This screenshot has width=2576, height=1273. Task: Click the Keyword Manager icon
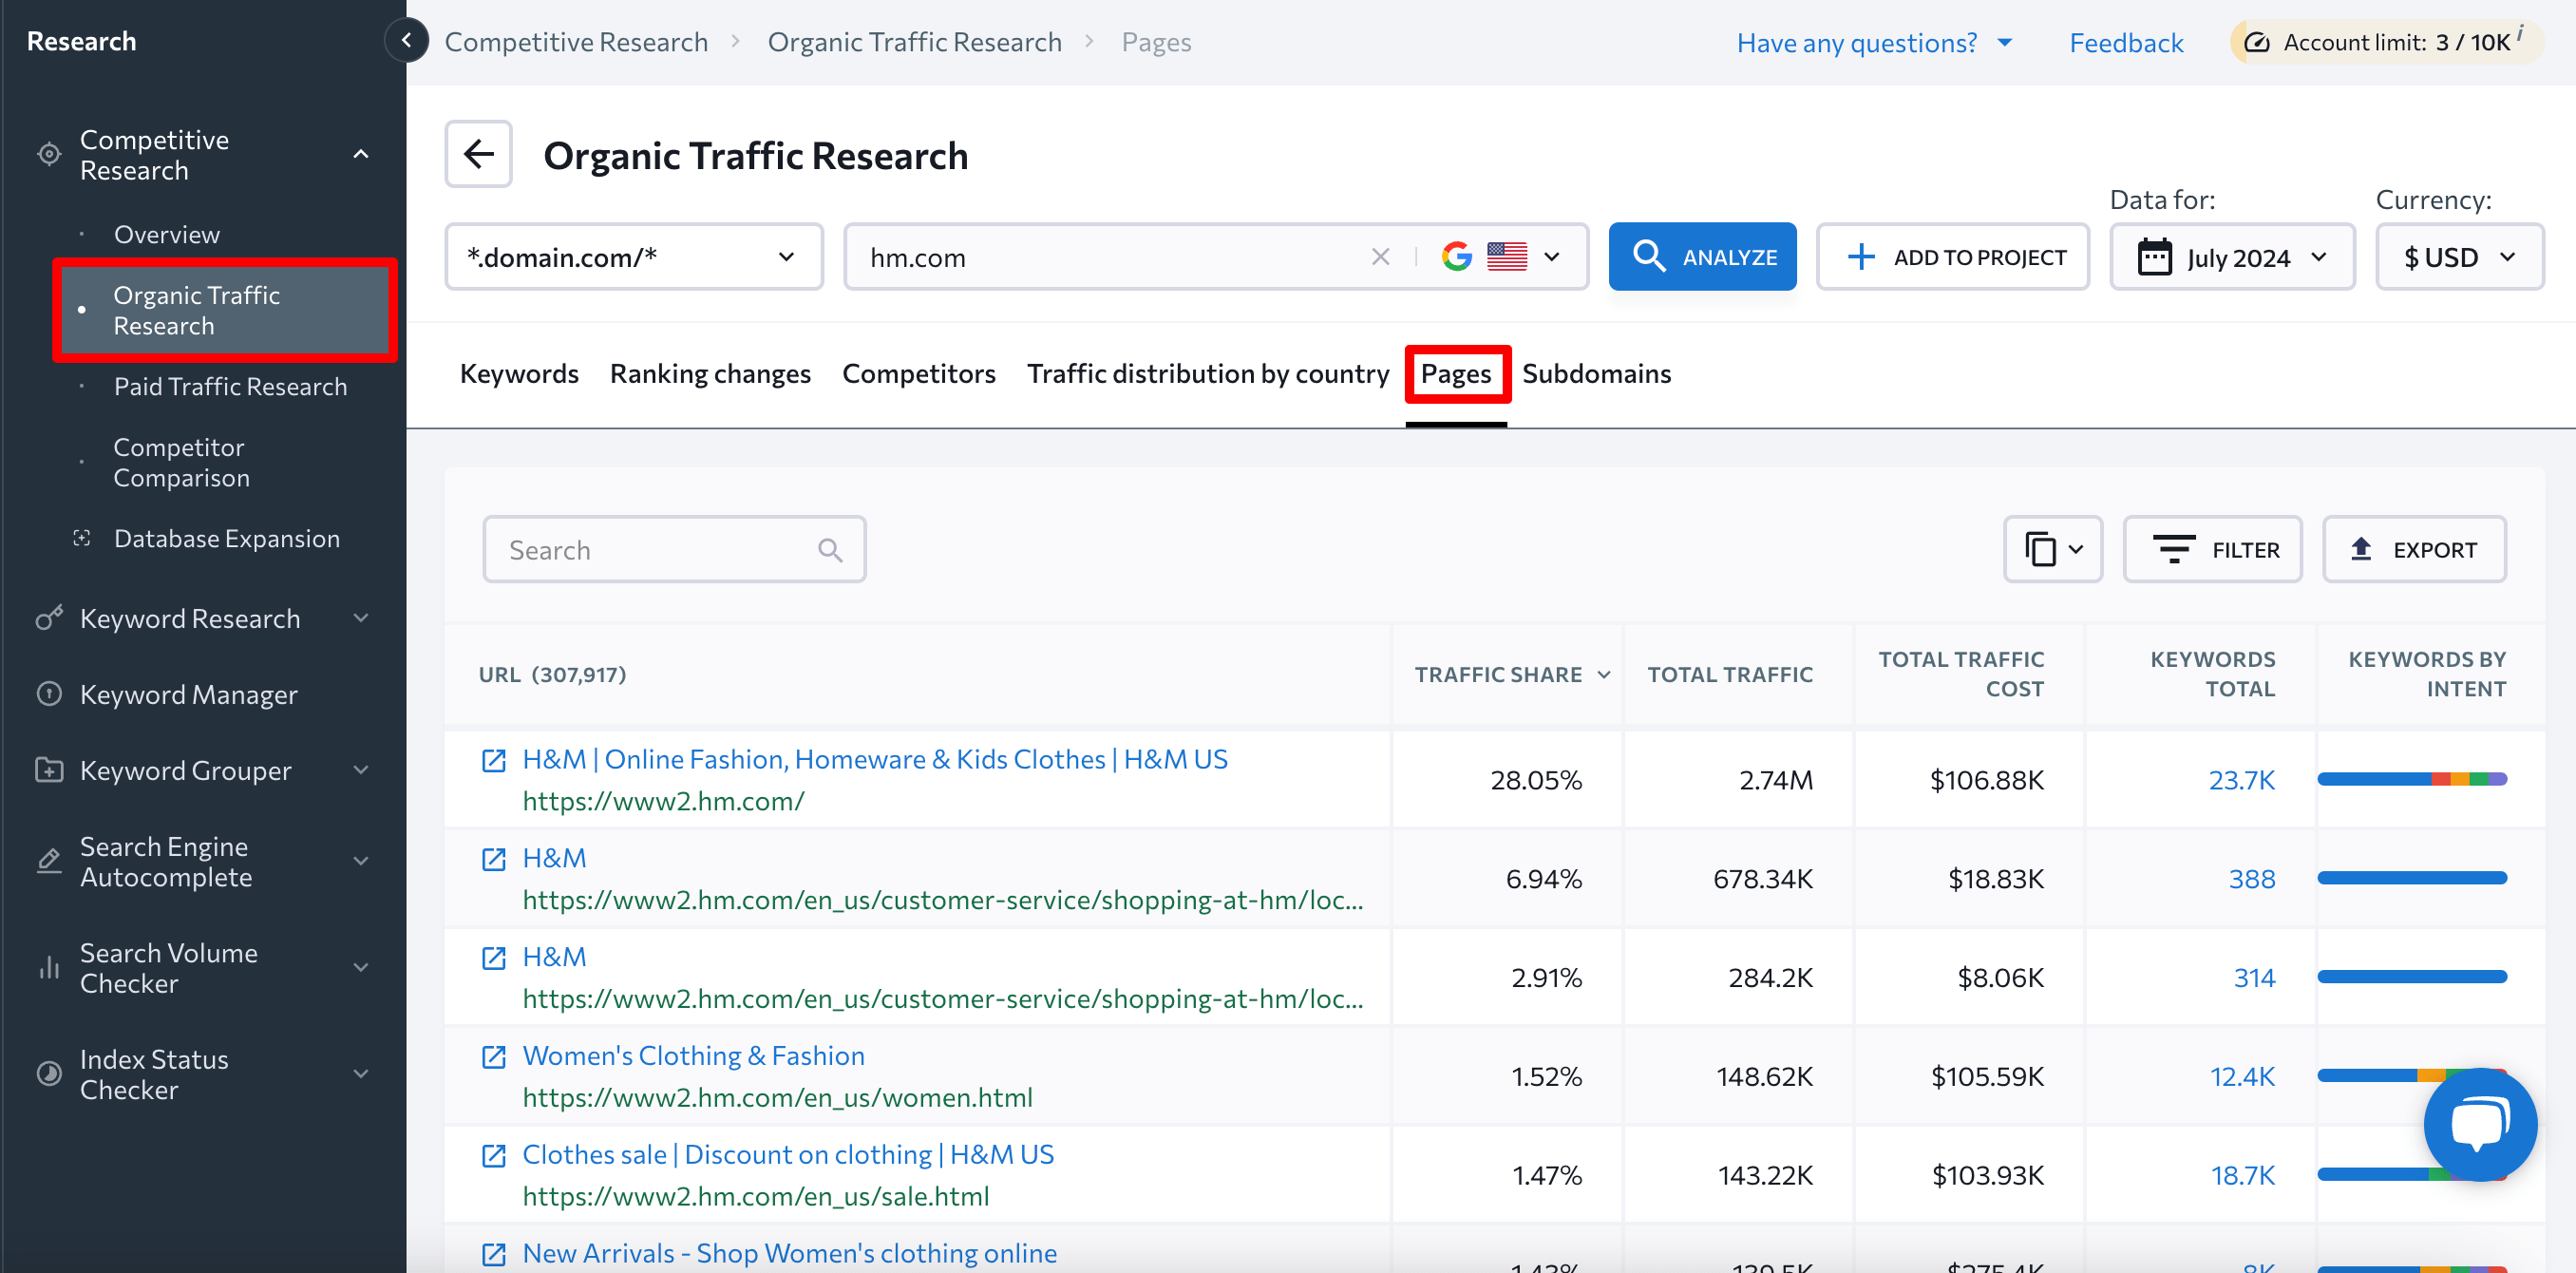[x=49, y=693]
